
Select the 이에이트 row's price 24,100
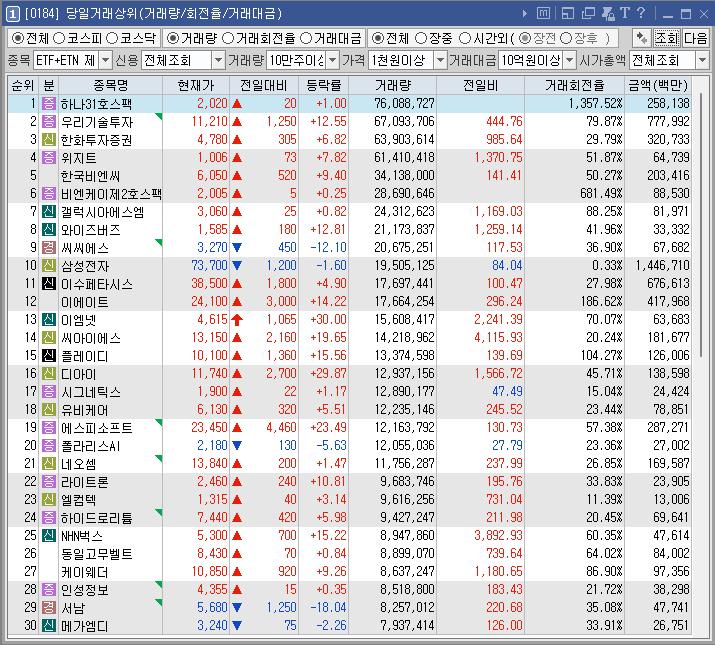coord(209,302)
